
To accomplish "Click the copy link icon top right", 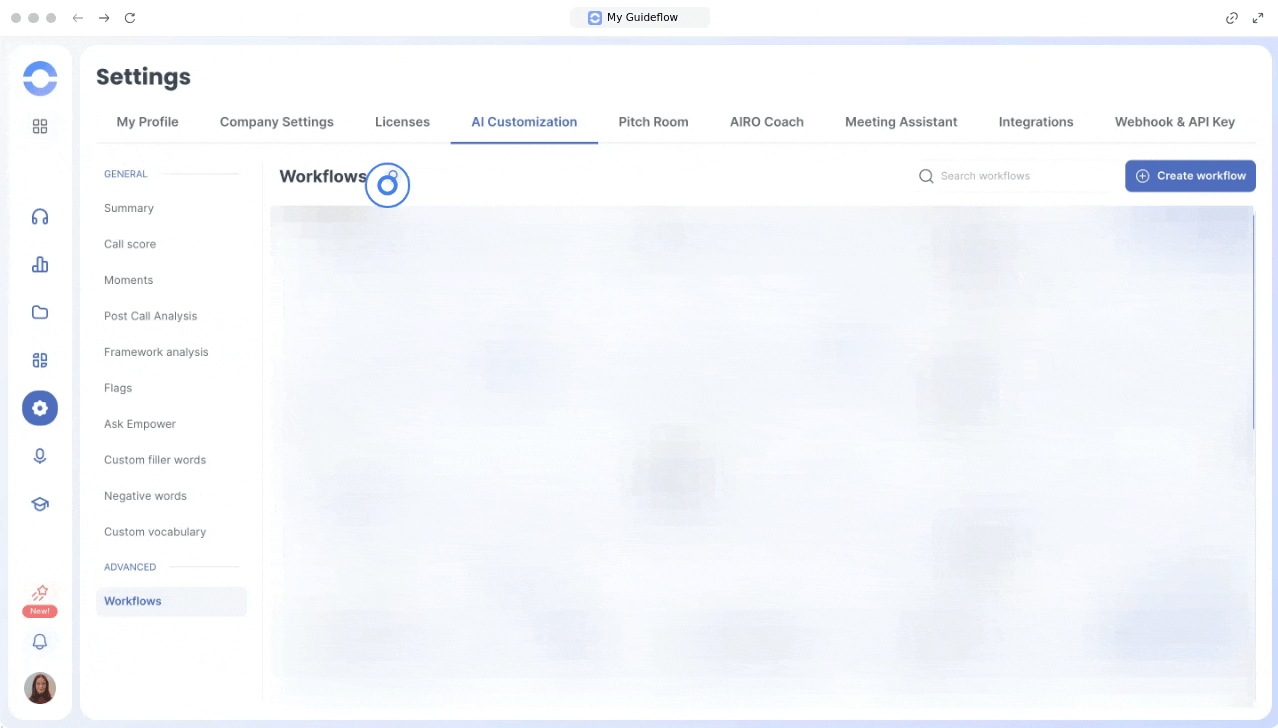I will pos(1232,18).
